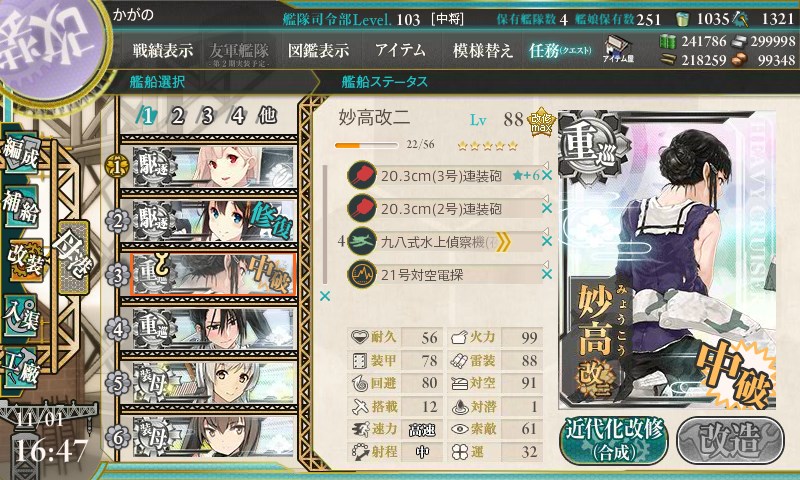Remove all equipment with the lower teal X
The width and height of the screenshot is (800, 480).
point(324,296)
